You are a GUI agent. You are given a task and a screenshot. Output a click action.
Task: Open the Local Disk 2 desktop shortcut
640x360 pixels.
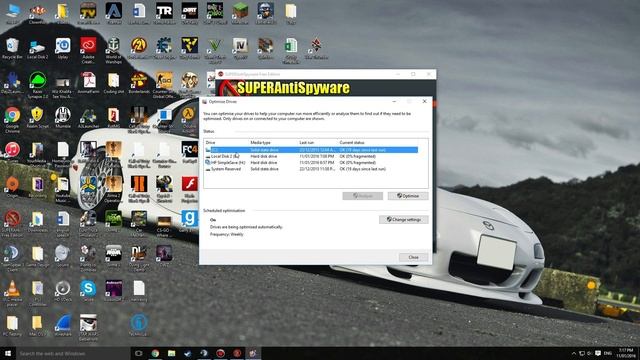click(37, 49)
